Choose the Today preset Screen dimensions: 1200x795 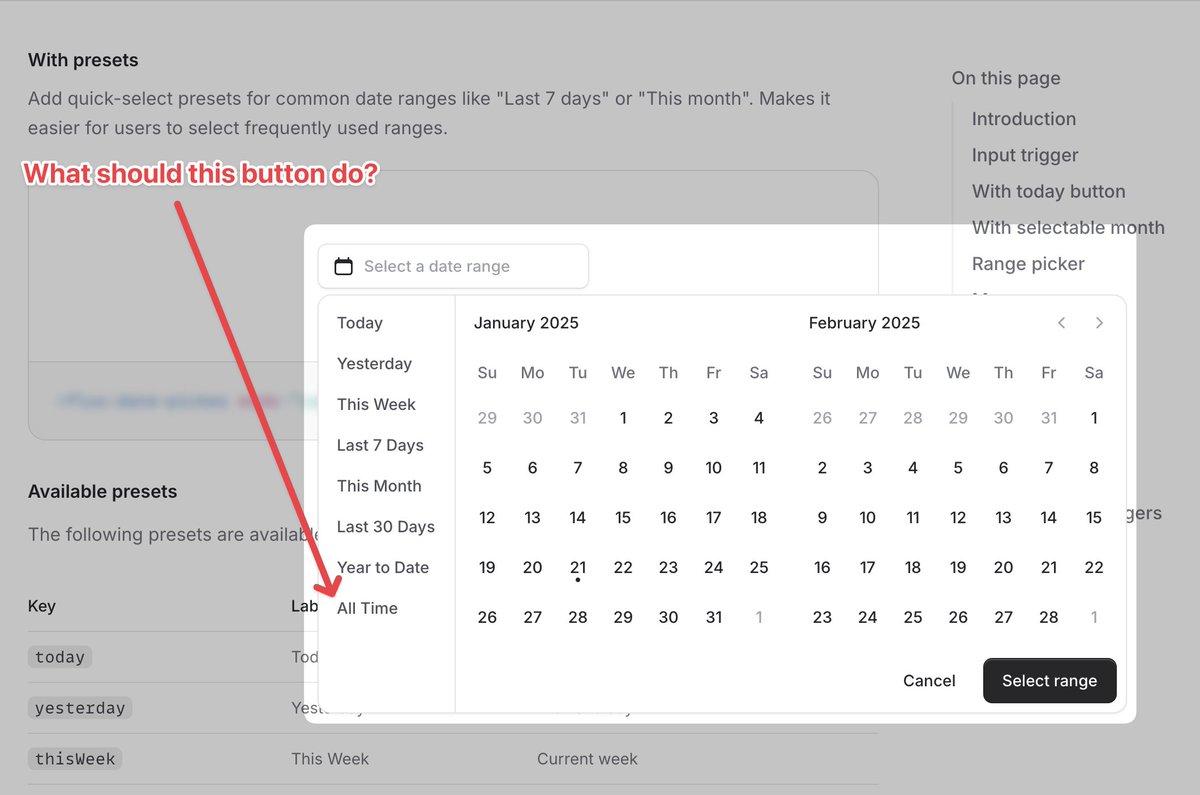click(x=360, y=323)
